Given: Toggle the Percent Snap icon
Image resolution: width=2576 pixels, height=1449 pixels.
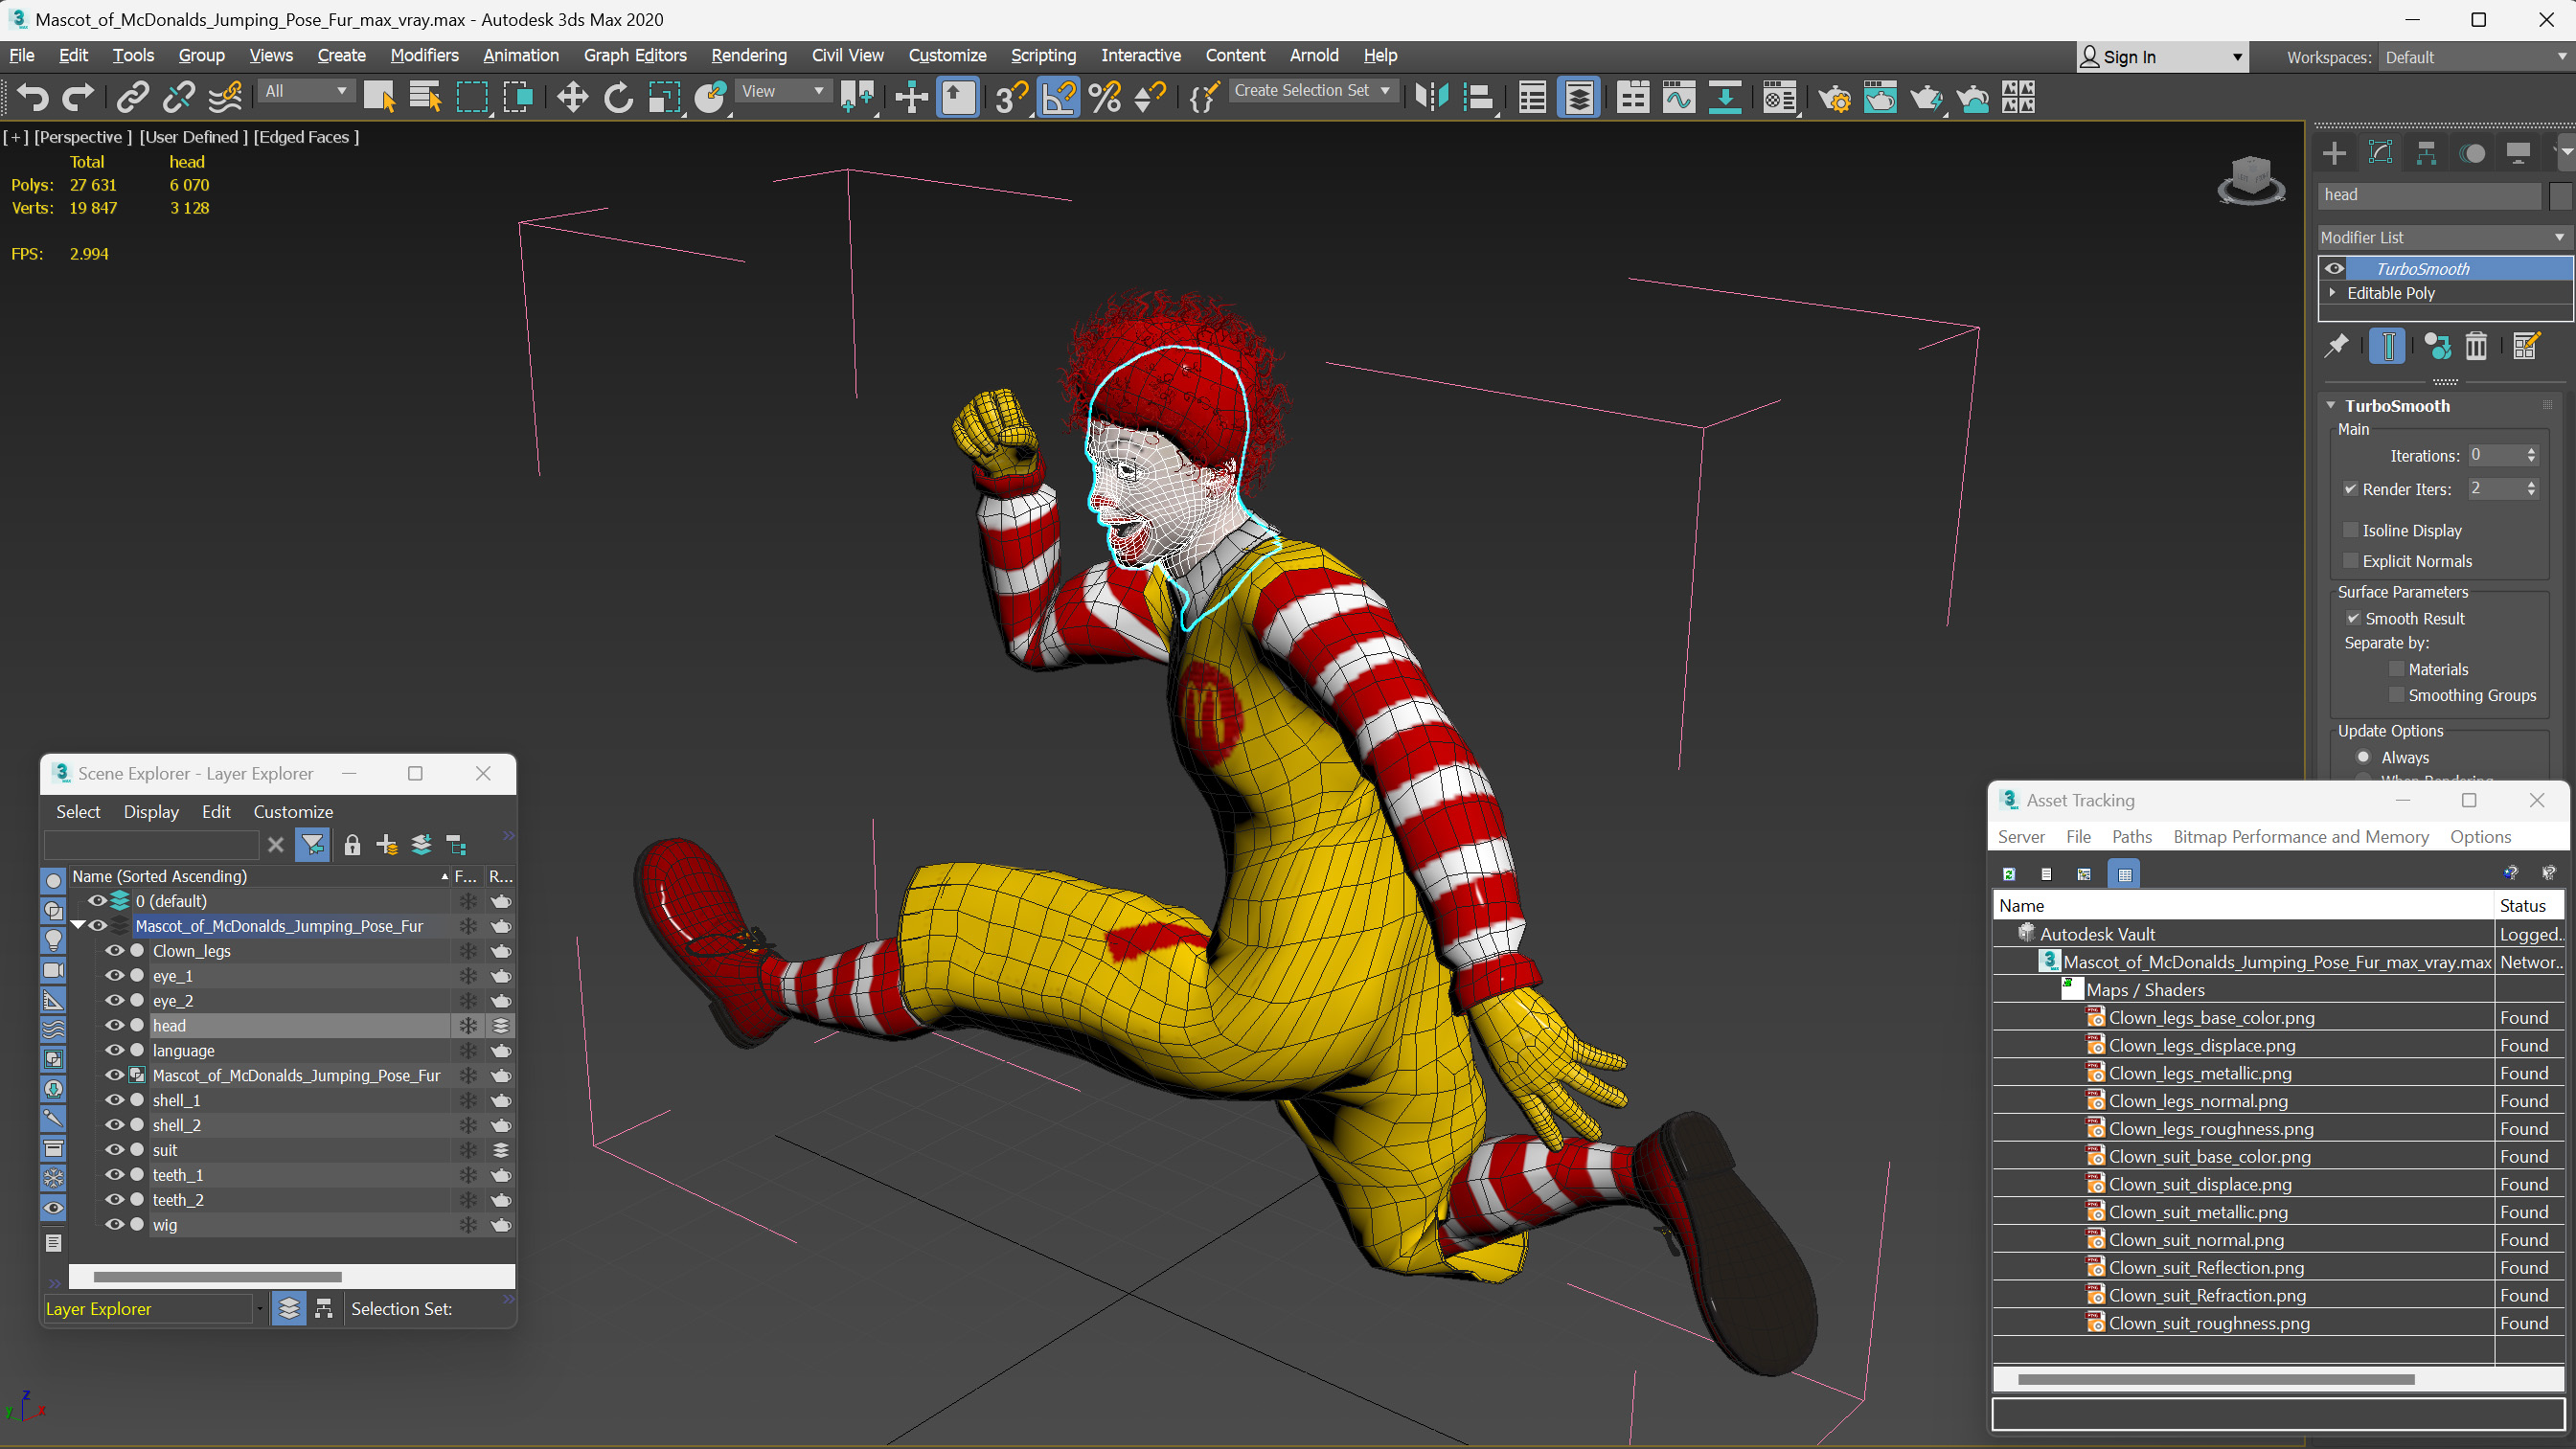Looking at the screenshot, I should 1104,97.
